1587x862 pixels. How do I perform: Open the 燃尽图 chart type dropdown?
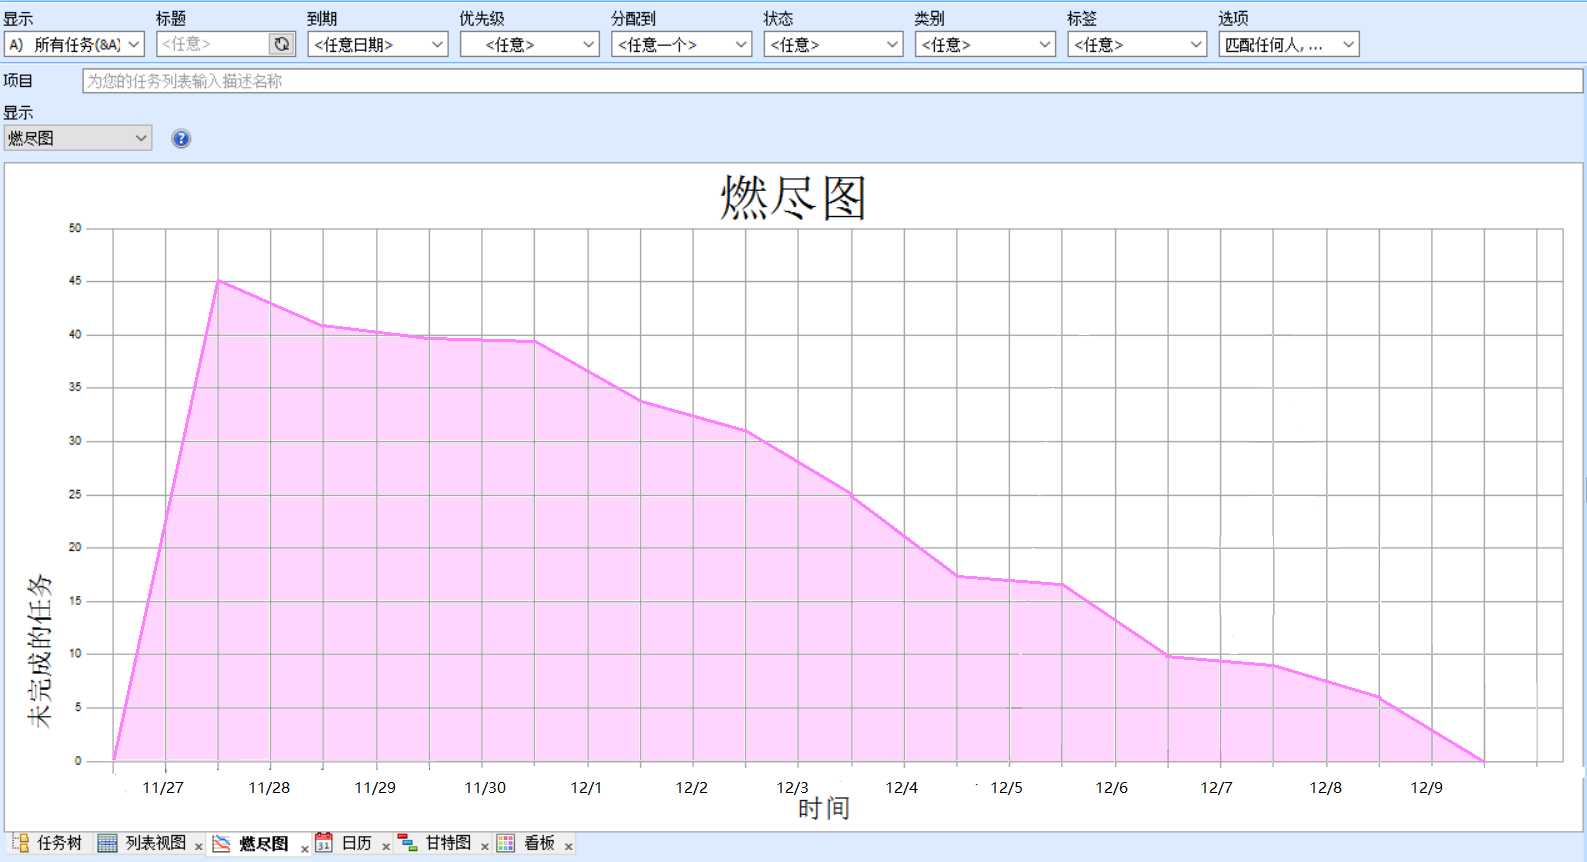(78, 139)
